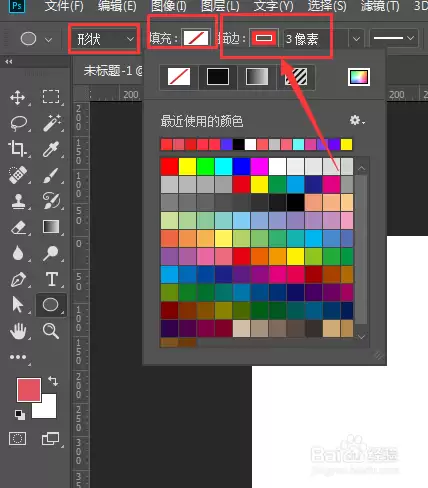Open the 填充 fill swatch picker
Image resolution: width=428 pixels, height=488 pixels.
point(196,38)
